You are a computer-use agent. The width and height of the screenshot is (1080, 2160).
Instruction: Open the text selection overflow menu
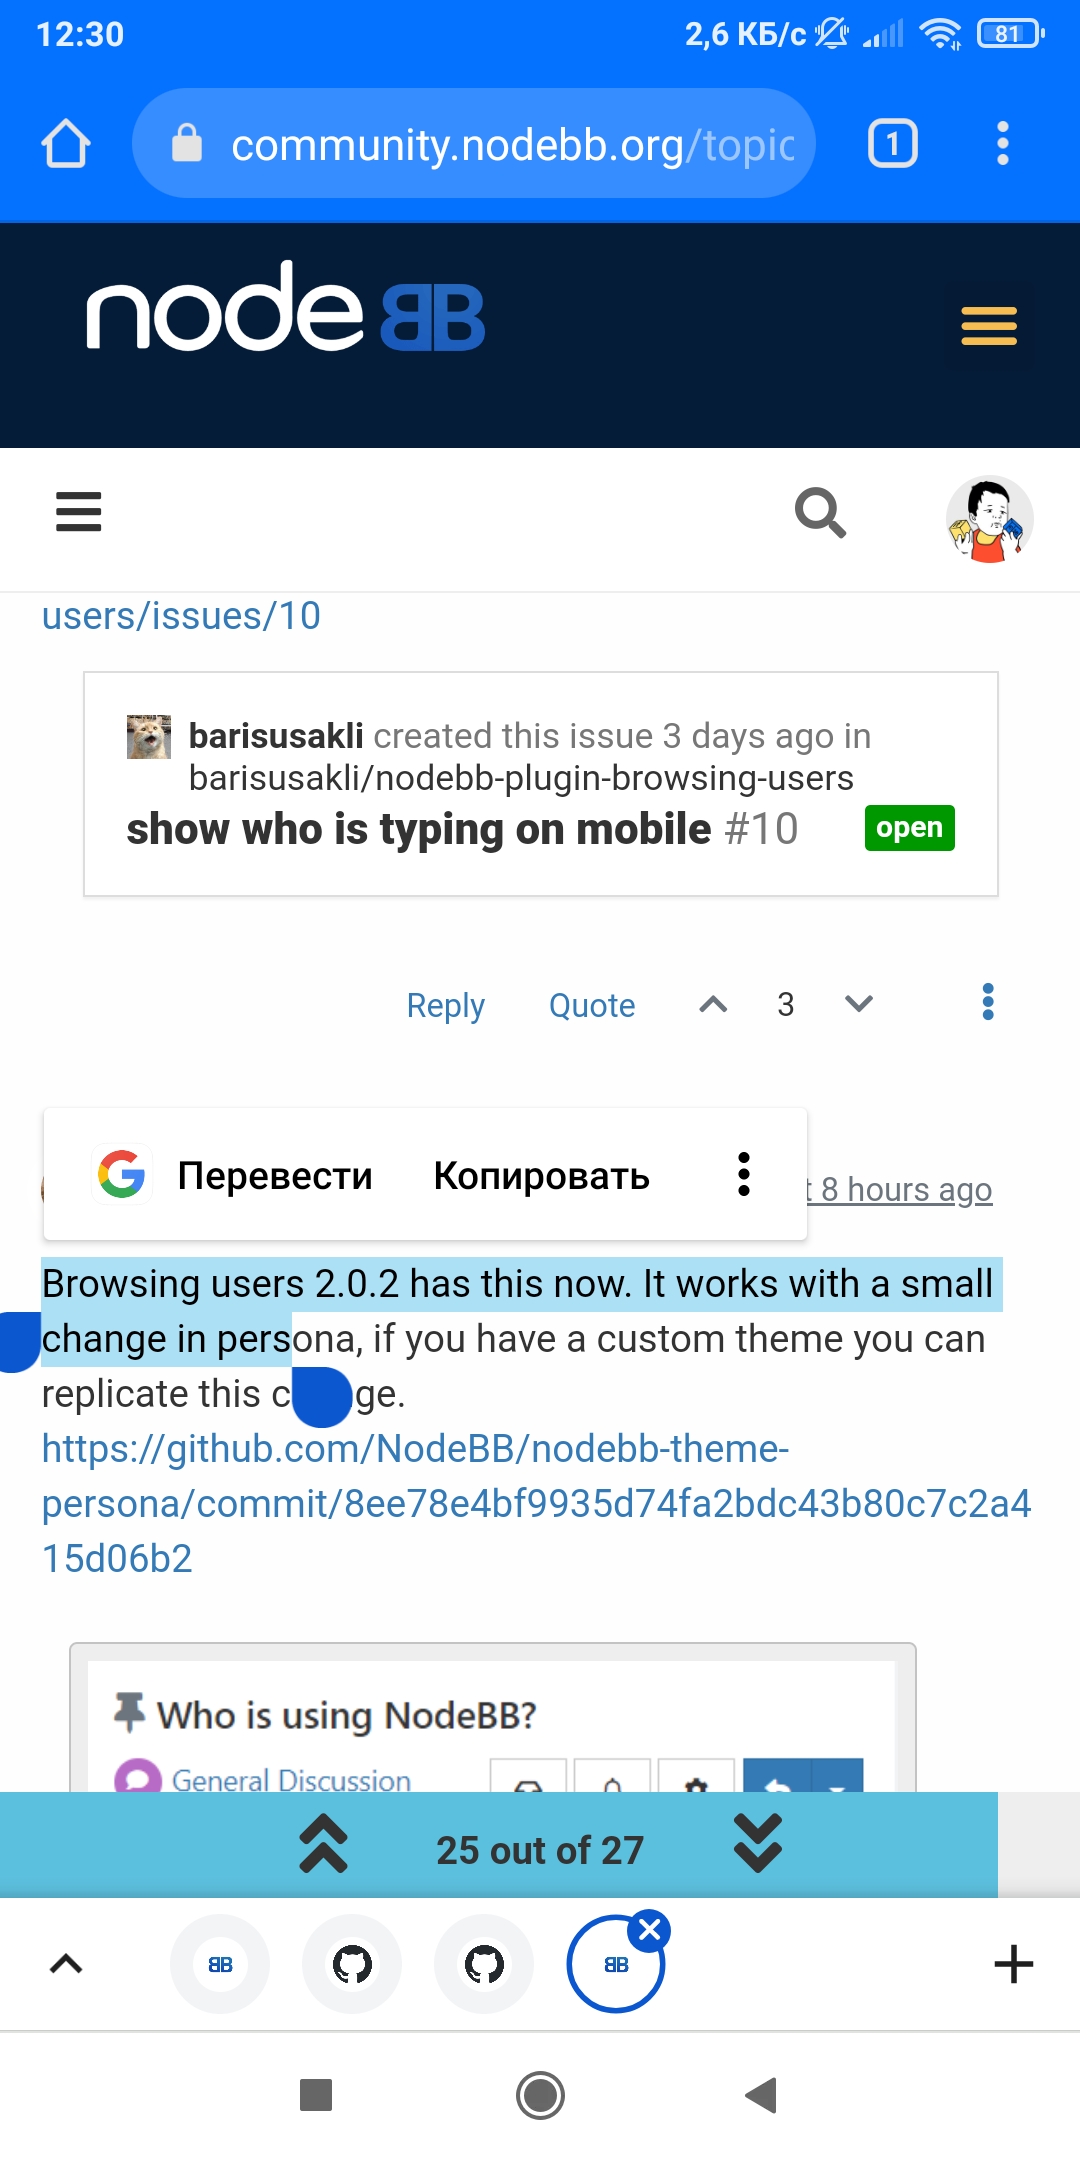(742, 1176)
